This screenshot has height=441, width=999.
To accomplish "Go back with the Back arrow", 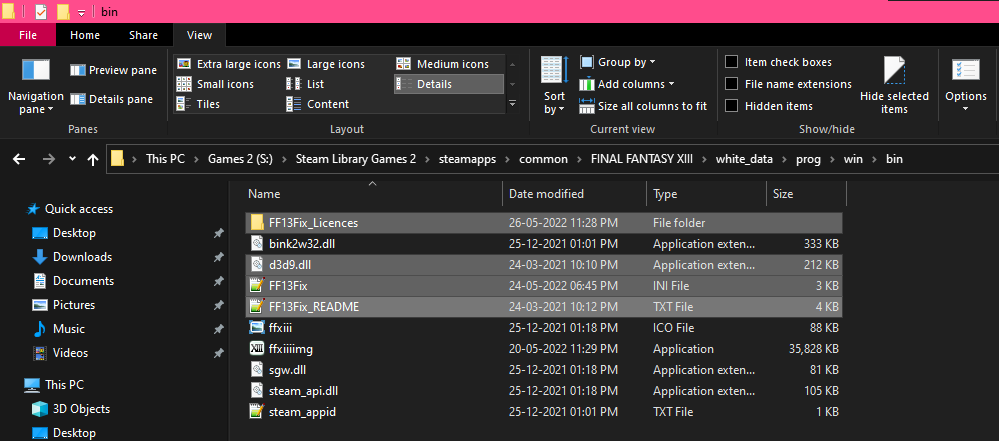I will [19, 159].
